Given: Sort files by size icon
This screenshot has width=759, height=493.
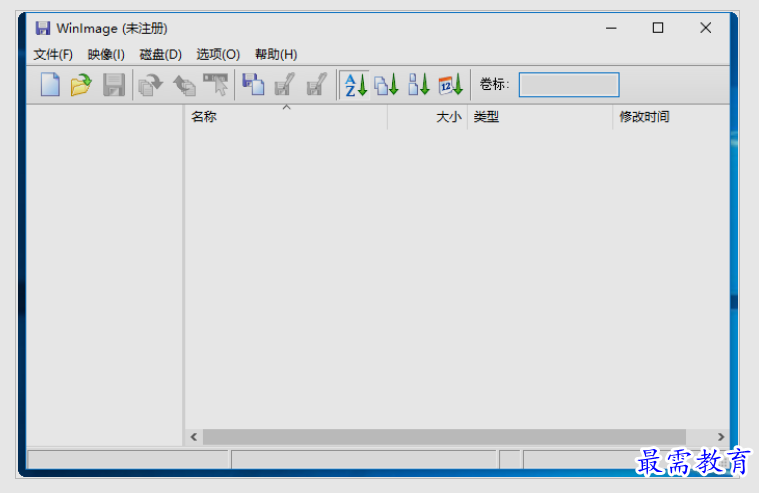Looking at the screenshot, I should click(419, 85).
